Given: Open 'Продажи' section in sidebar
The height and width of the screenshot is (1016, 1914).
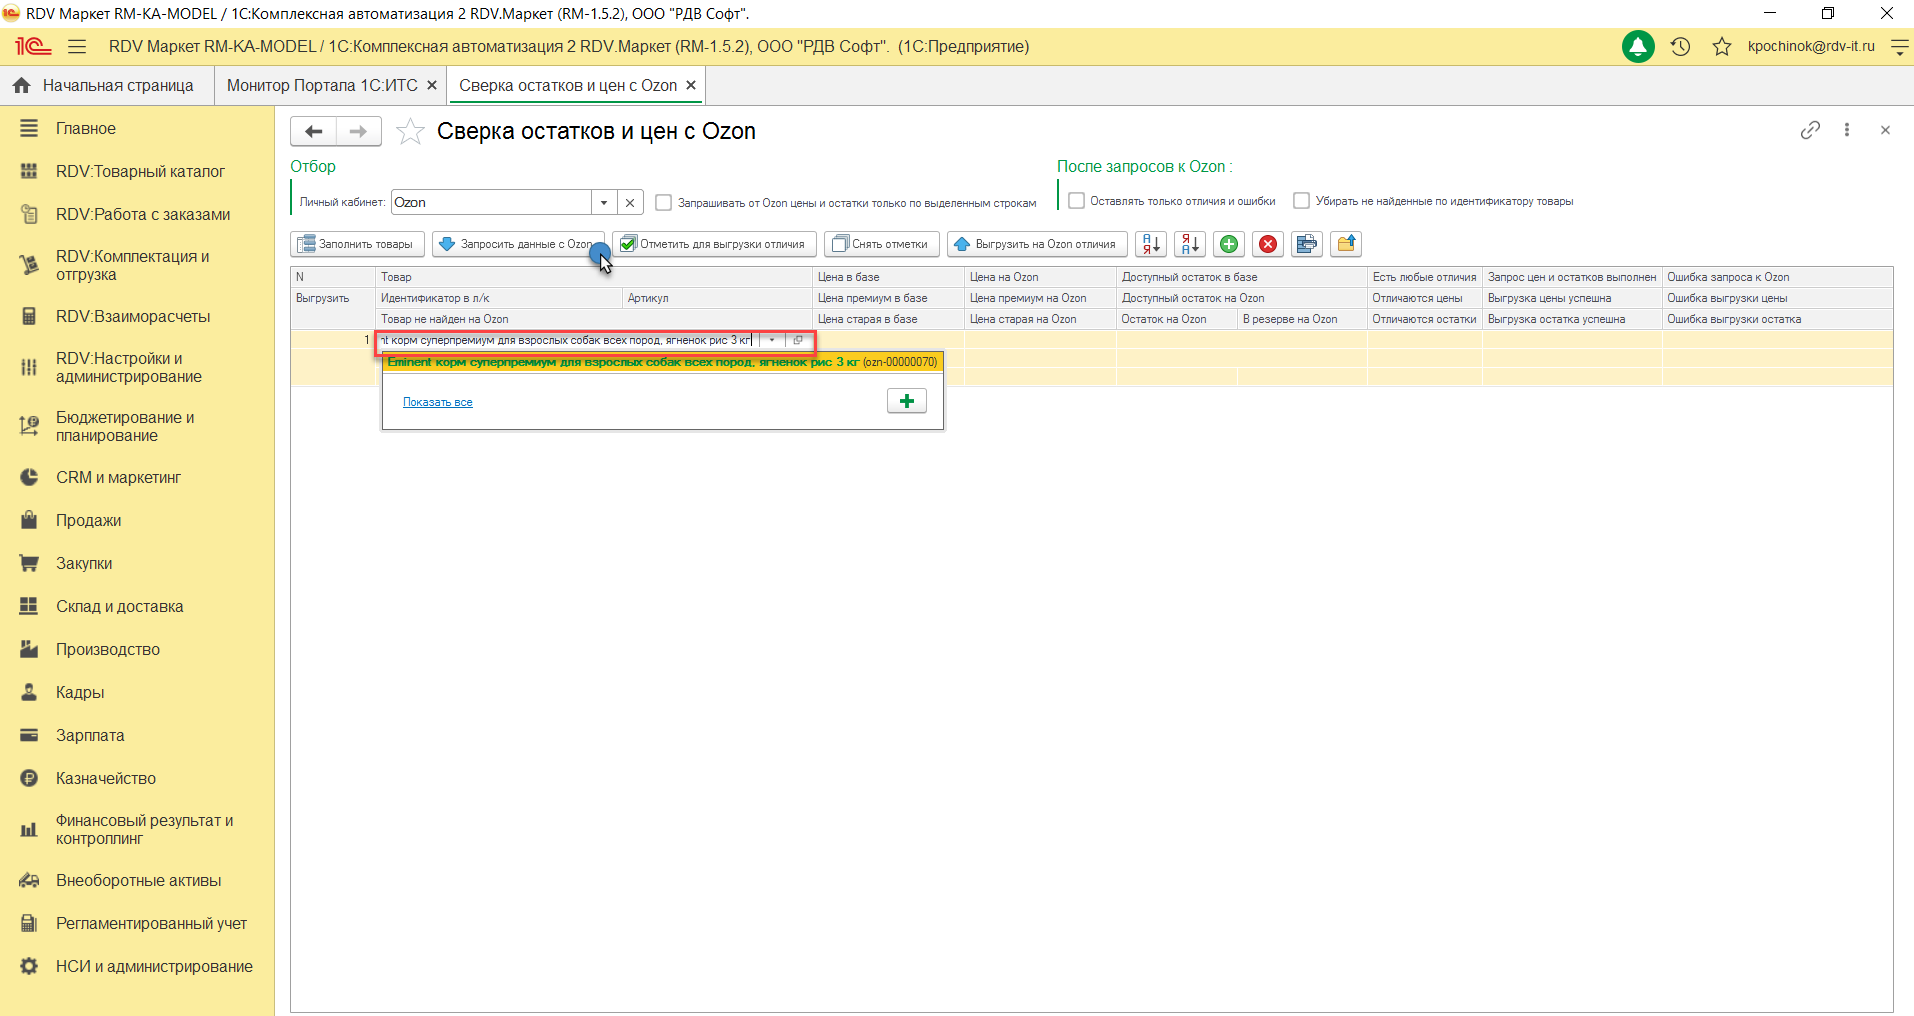Looking at the screenshot, I should (88, 521).
